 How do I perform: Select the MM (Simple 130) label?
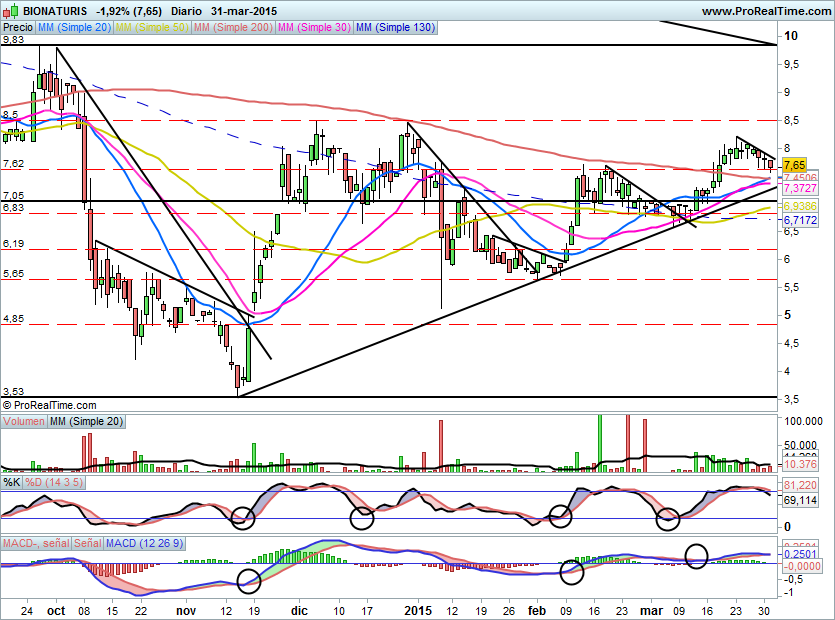click(x=395, y=28)
